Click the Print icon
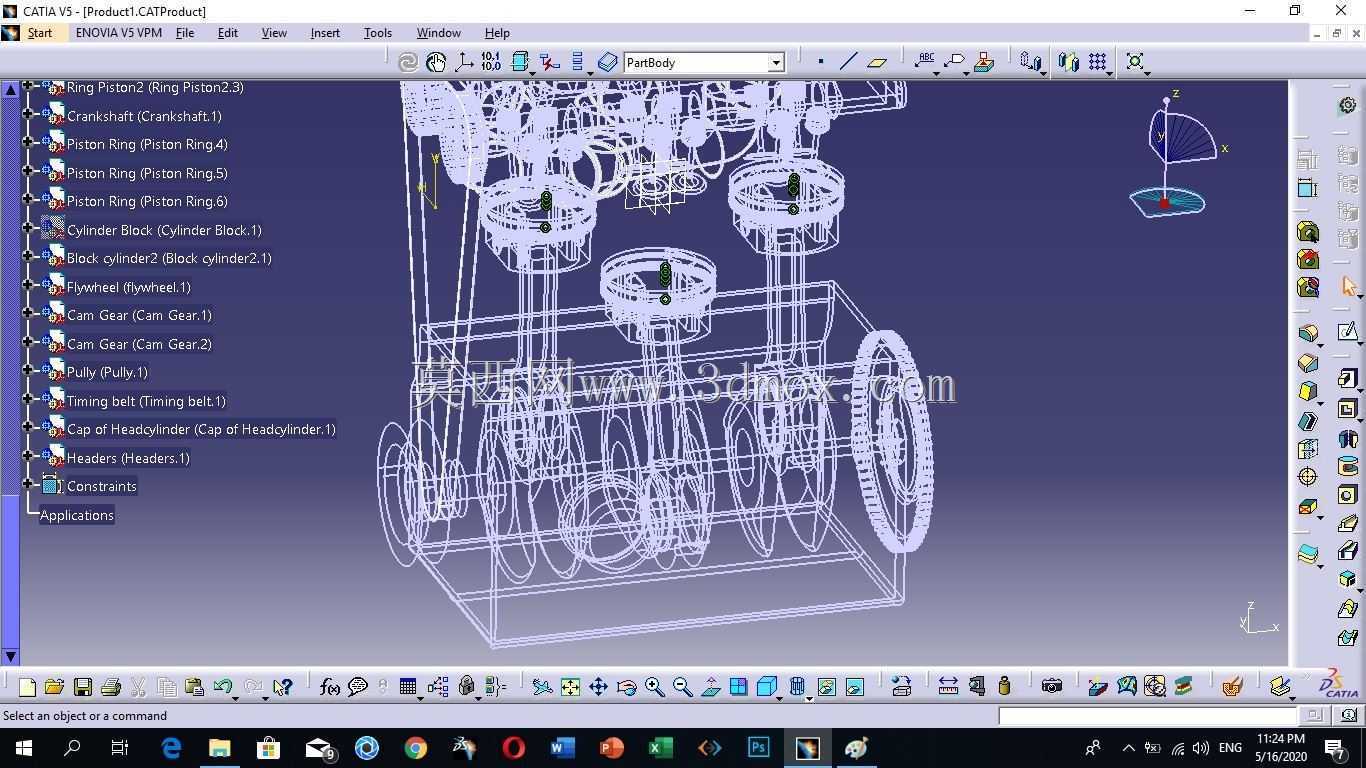 [x=111, y=687]
